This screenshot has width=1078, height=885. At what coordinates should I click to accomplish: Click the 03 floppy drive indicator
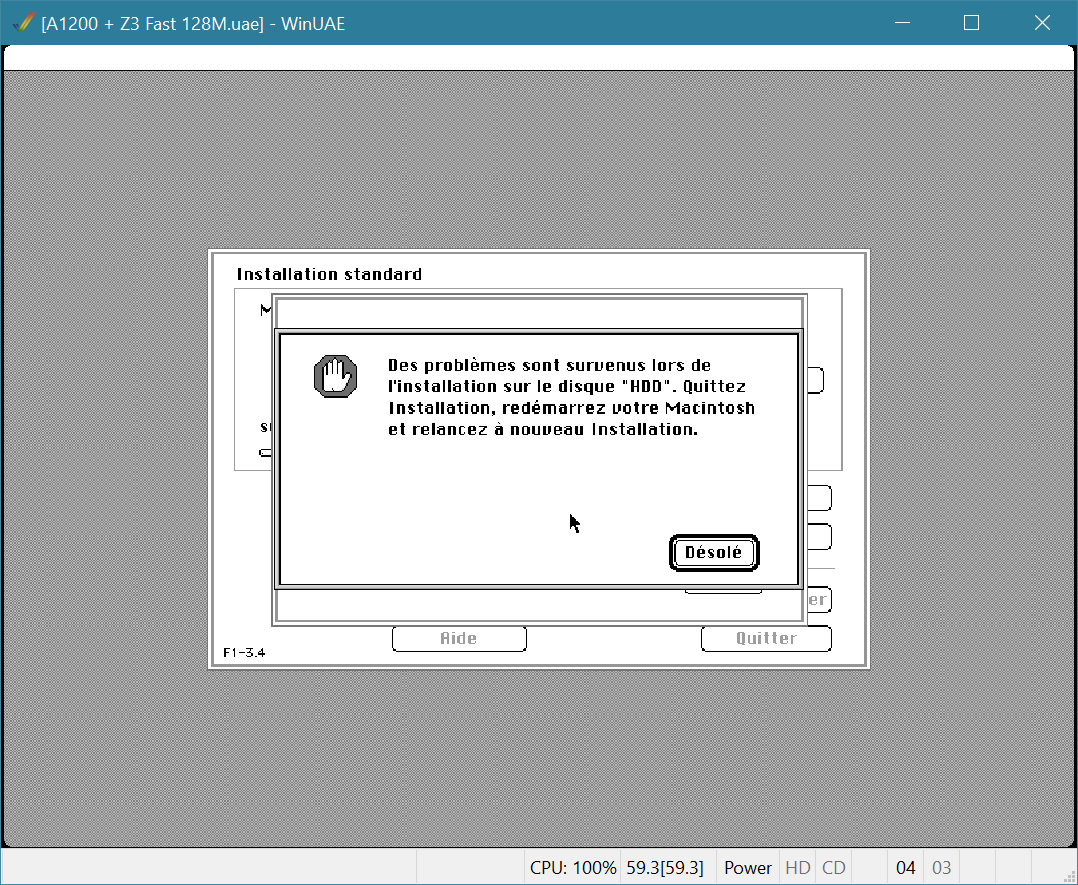(x=941, y=868)
